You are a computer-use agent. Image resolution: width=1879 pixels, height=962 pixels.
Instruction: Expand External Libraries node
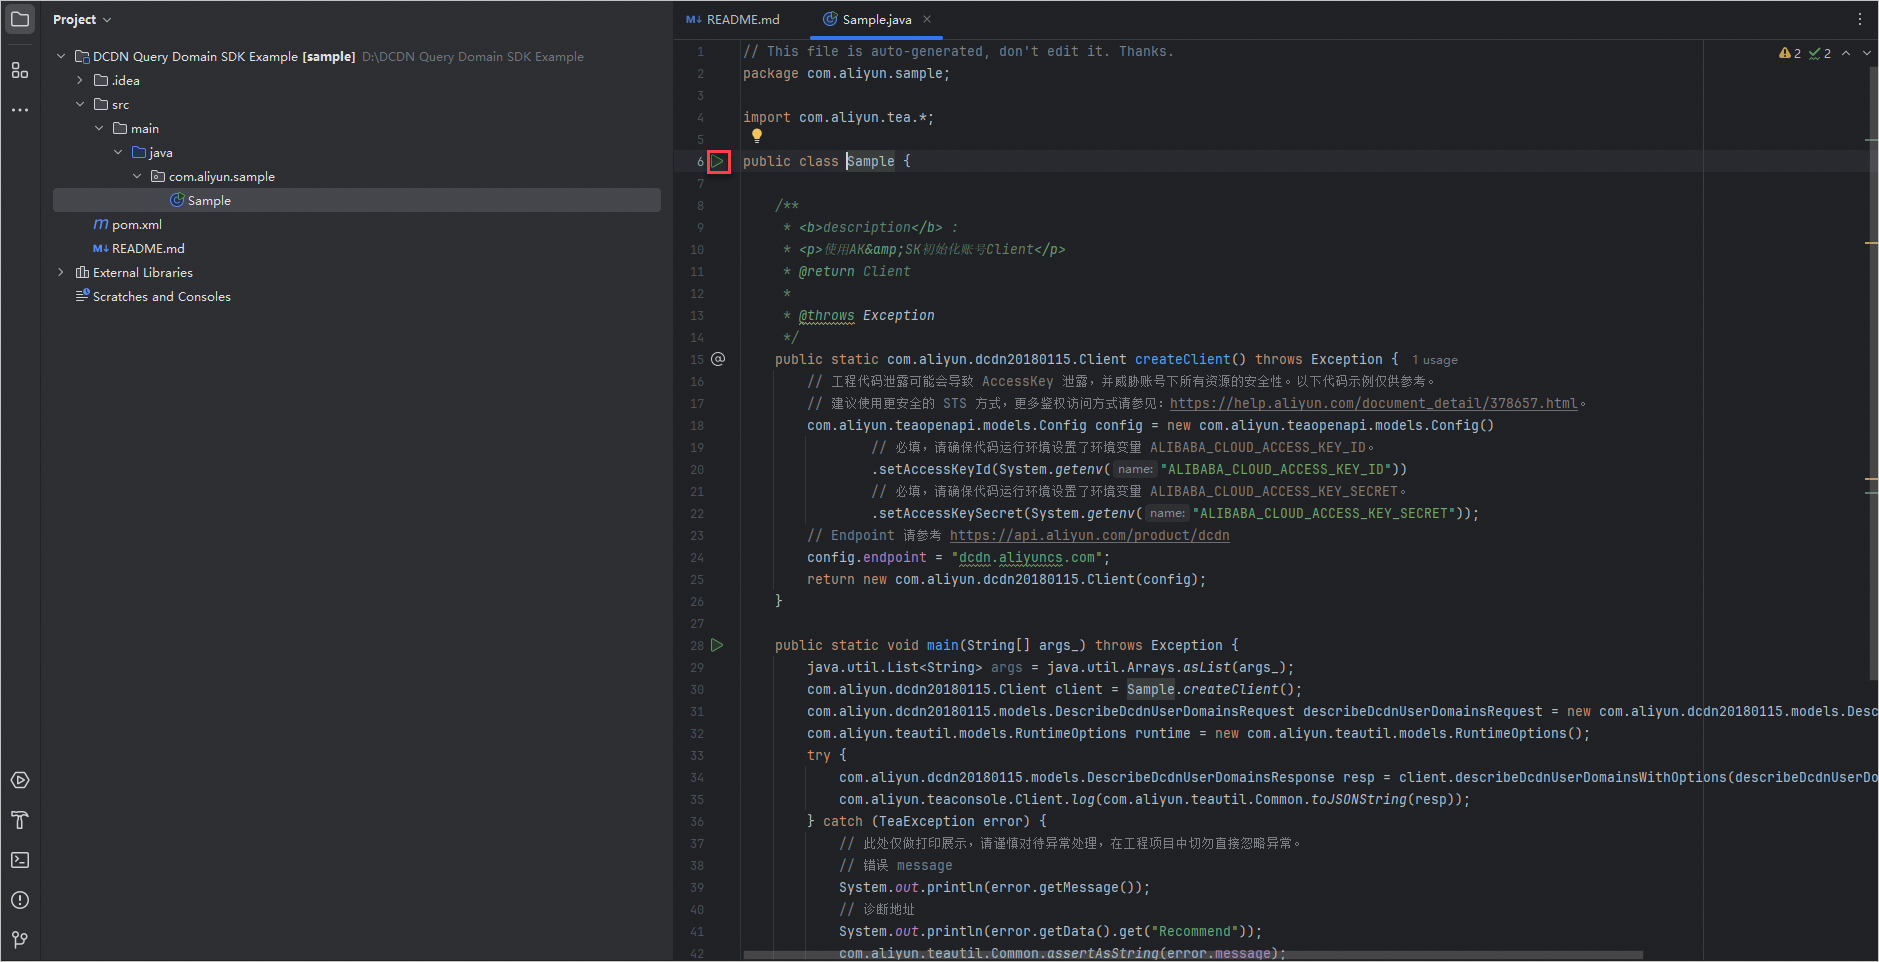(x=61, y=272)
